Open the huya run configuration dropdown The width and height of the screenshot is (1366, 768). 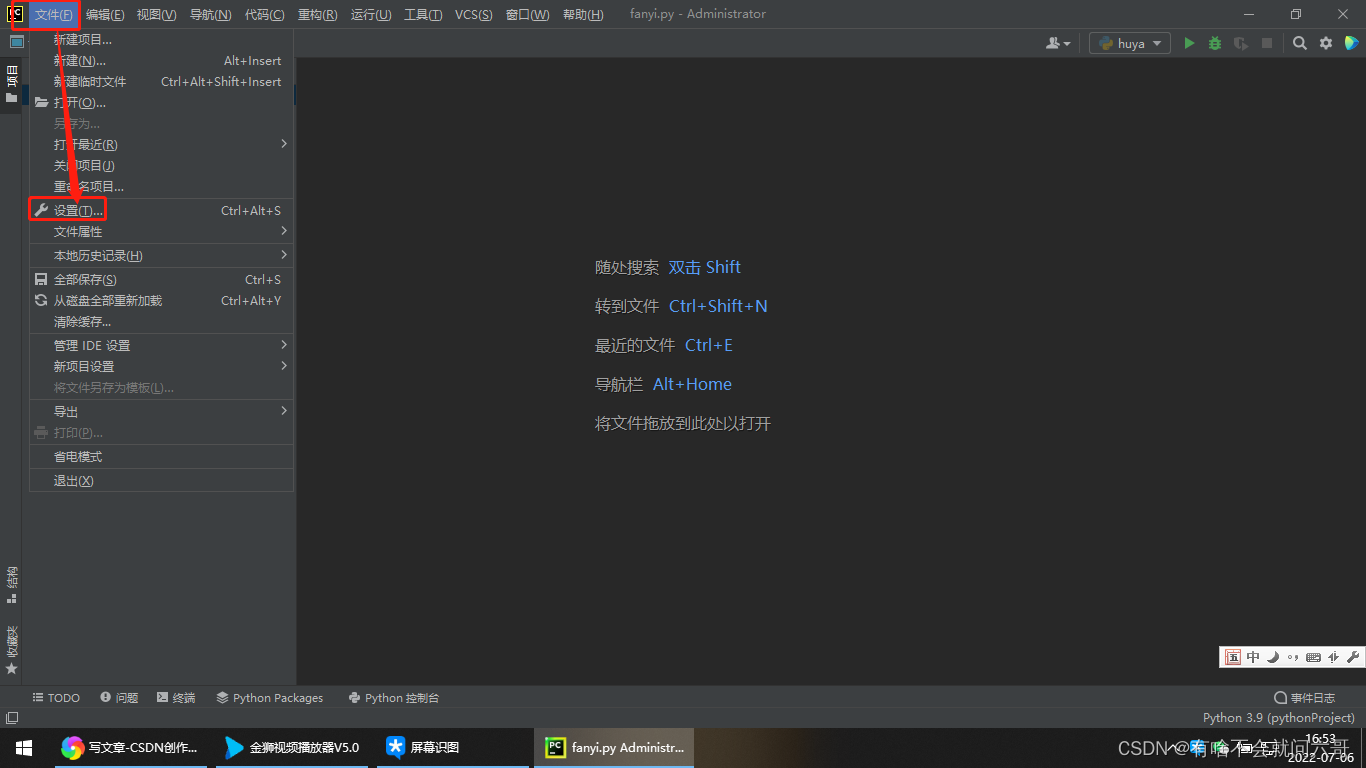(1129, 43)
